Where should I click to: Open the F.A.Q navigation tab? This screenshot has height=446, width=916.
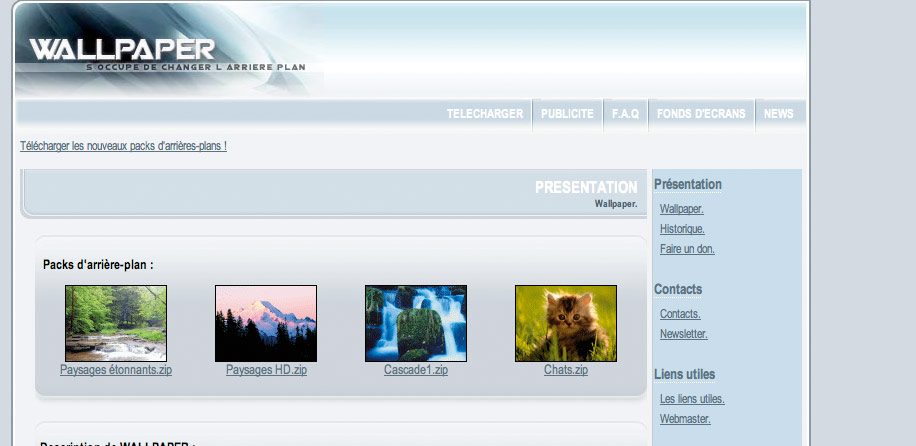(x=625, y=114)
